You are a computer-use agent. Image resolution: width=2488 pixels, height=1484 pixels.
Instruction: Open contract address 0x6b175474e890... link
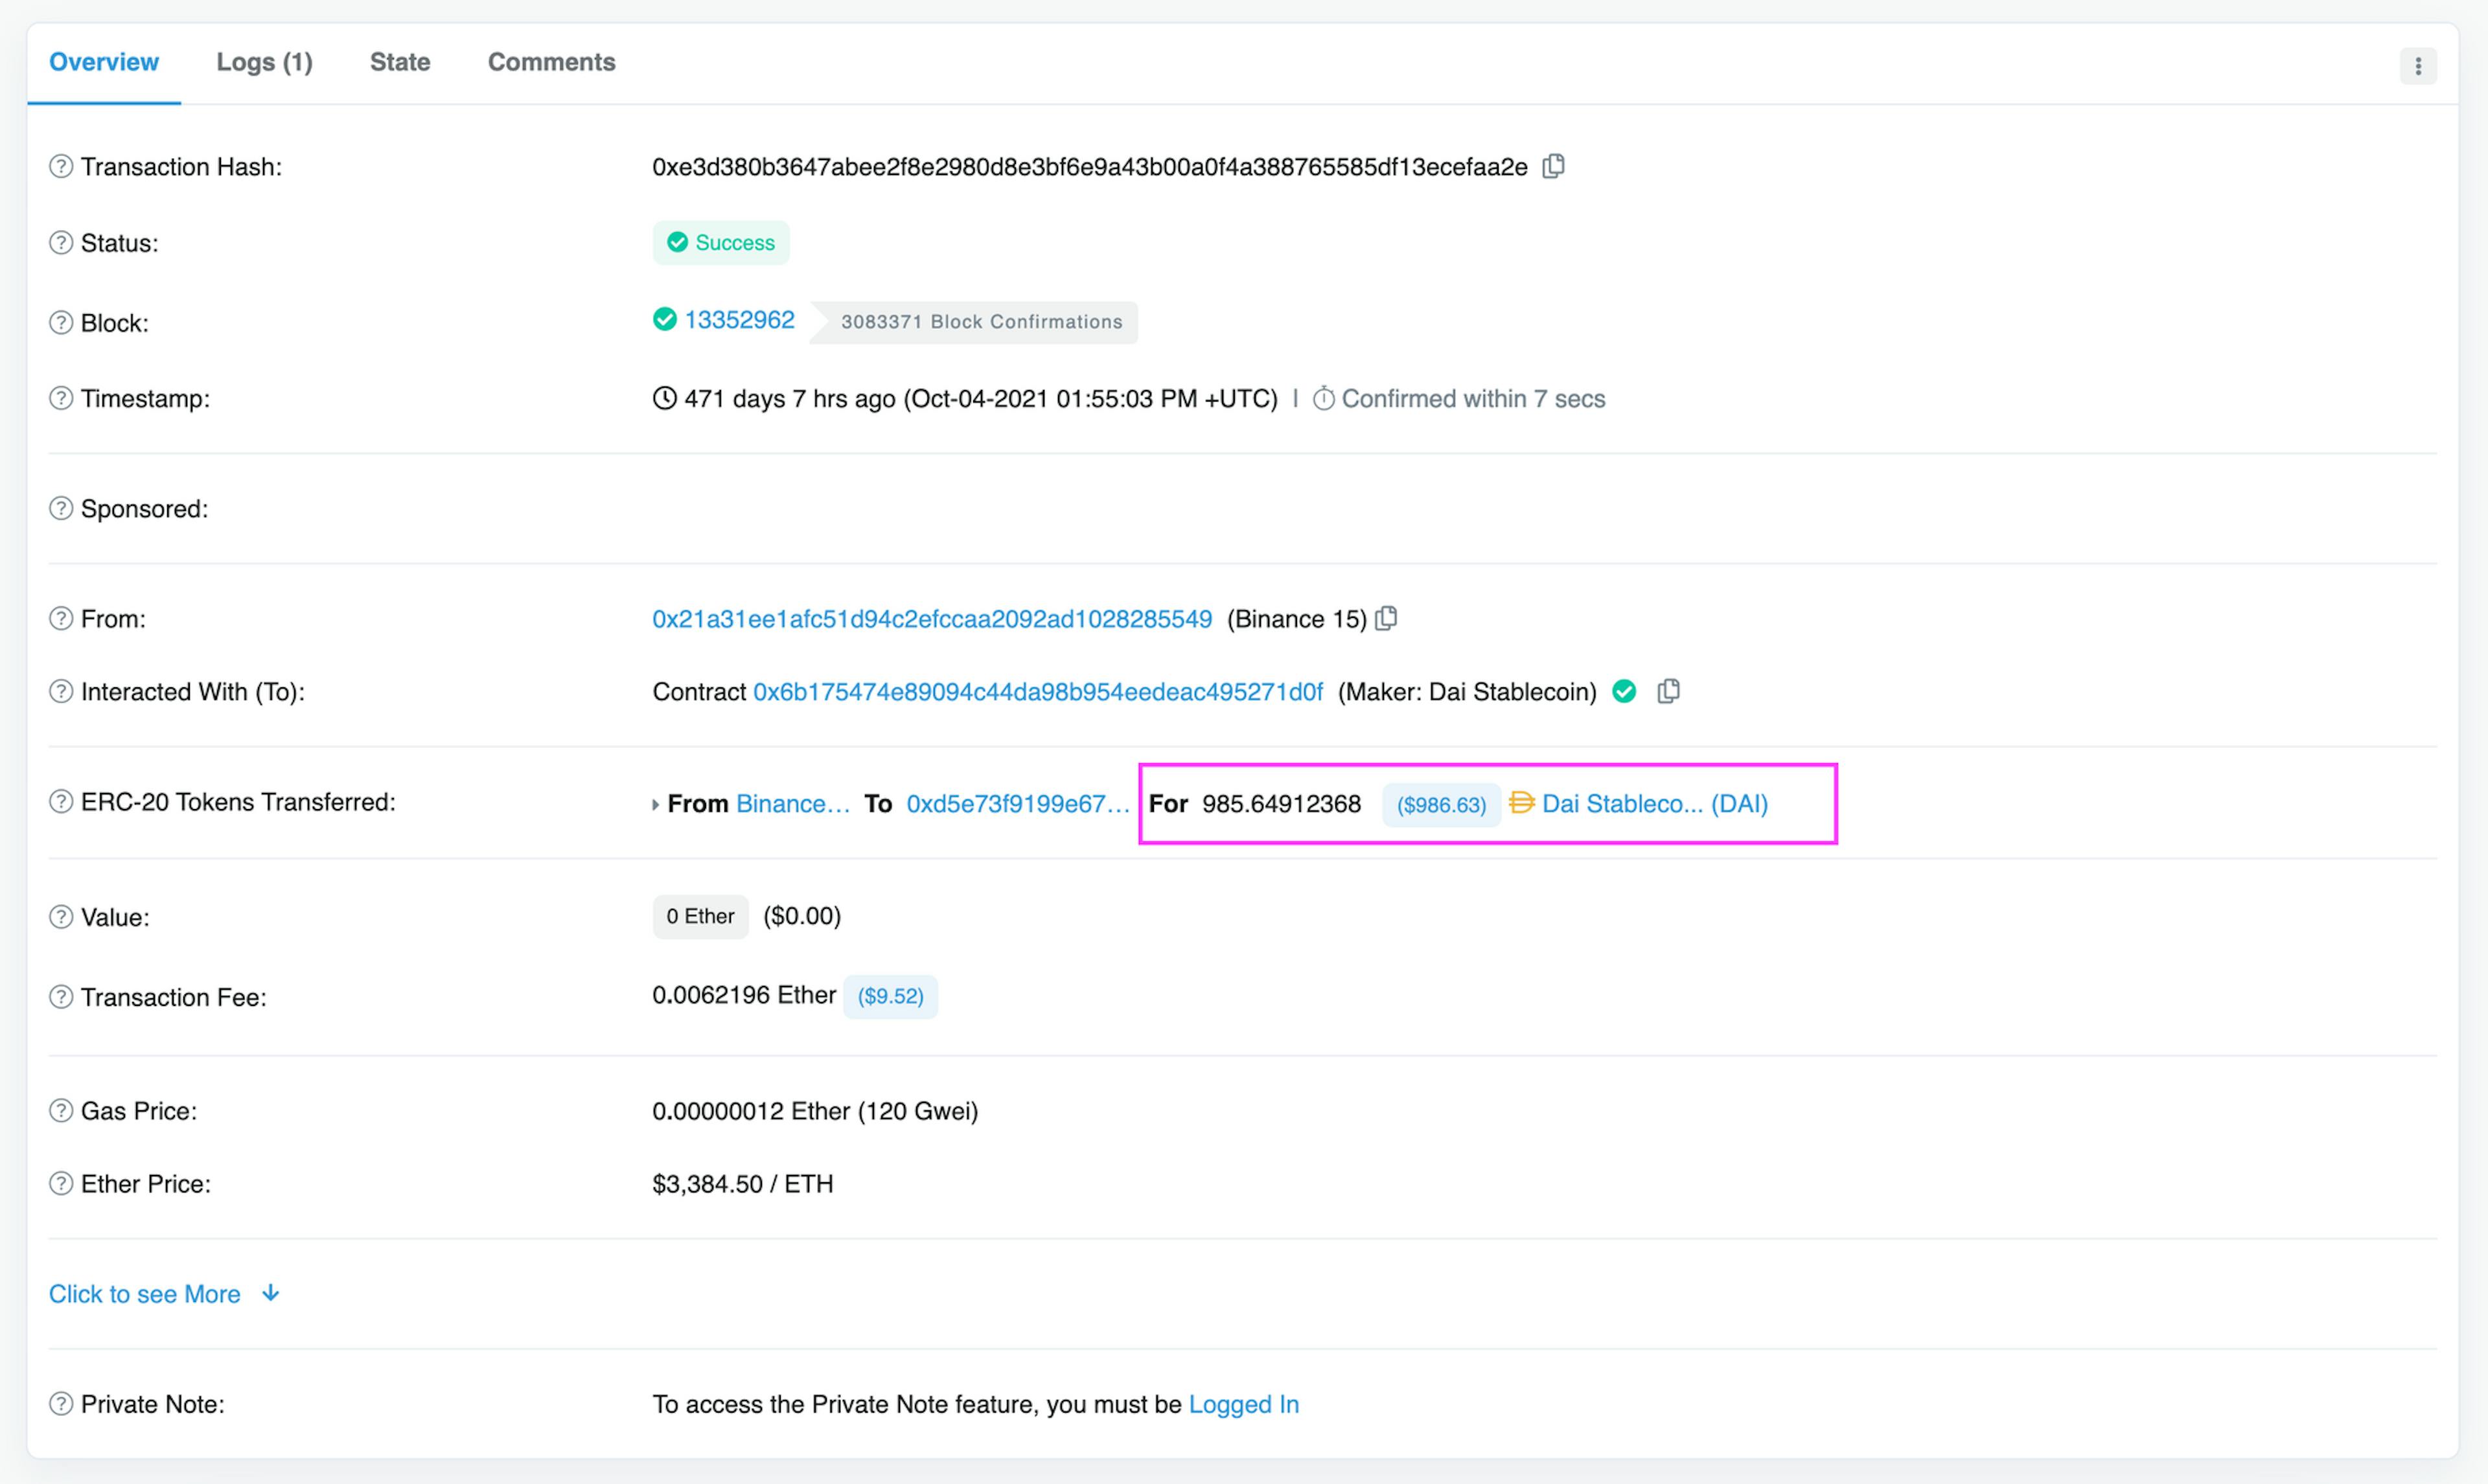point(1038,692)
